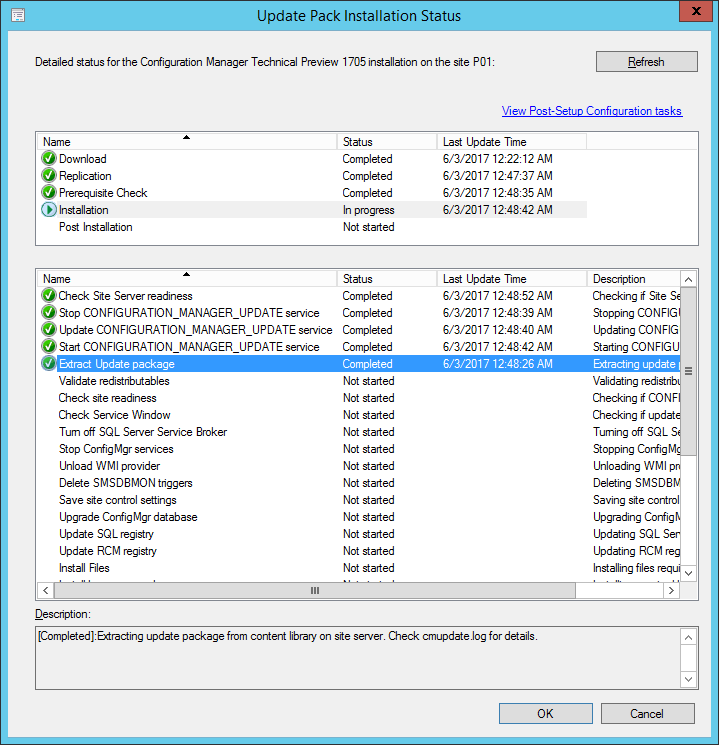719x745 pixels.
Task: Click the In progress status of Installation
Action: [369, 210]
